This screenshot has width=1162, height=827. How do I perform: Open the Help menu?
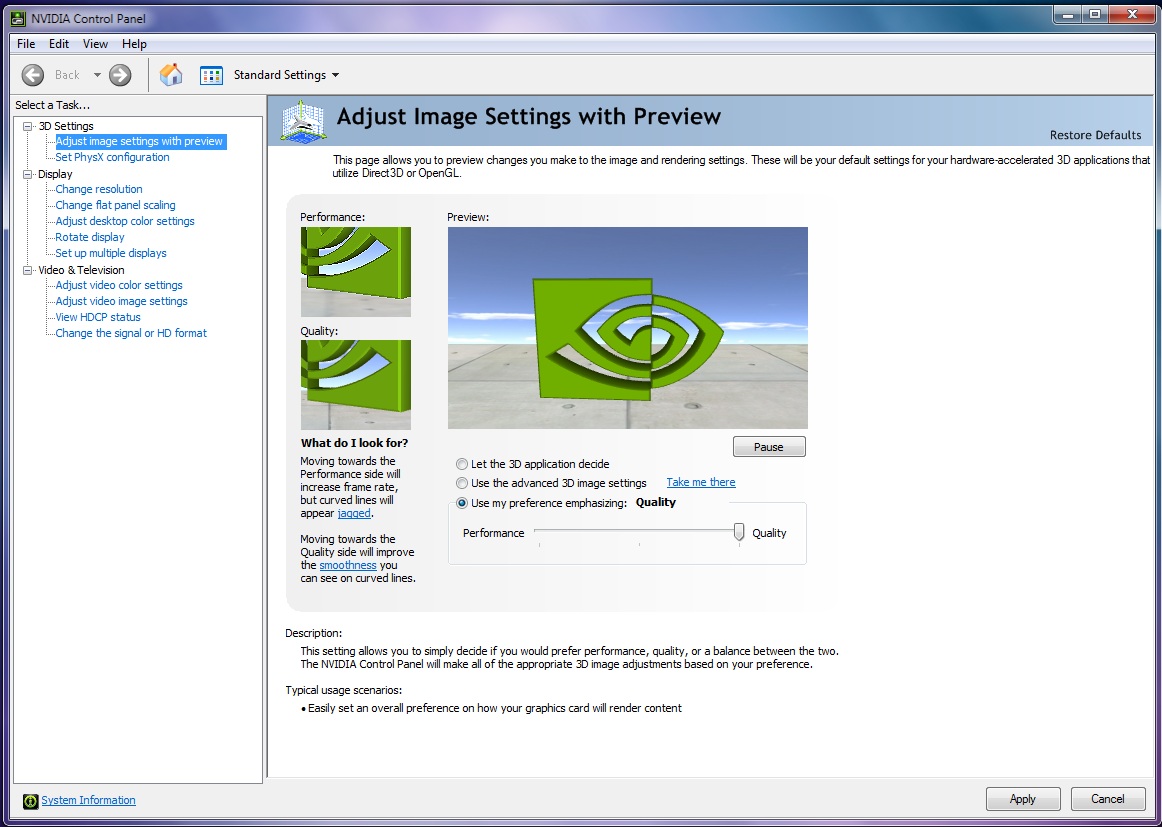(x=134, y=44)
